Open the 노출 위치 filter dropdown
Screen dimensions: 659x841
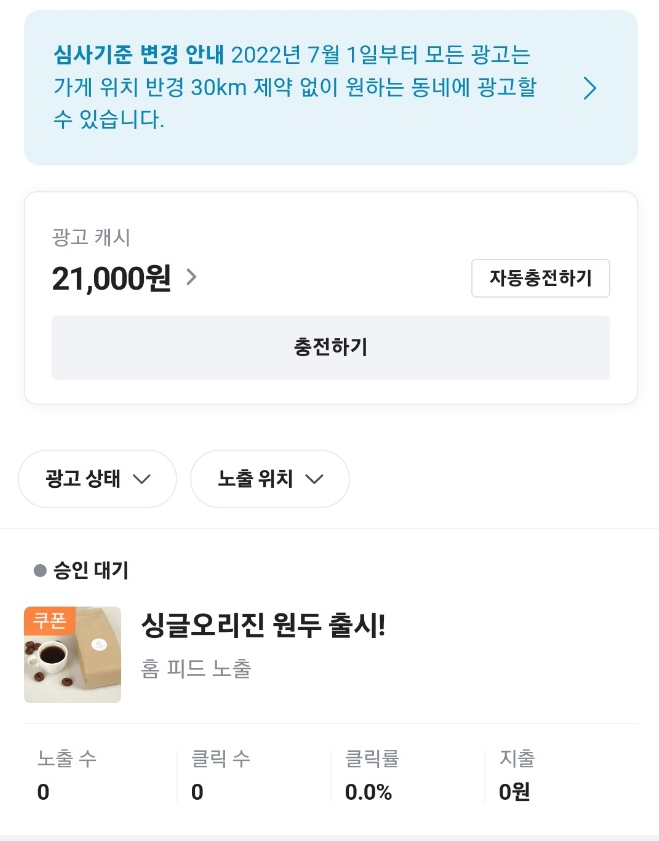point(270,479)
